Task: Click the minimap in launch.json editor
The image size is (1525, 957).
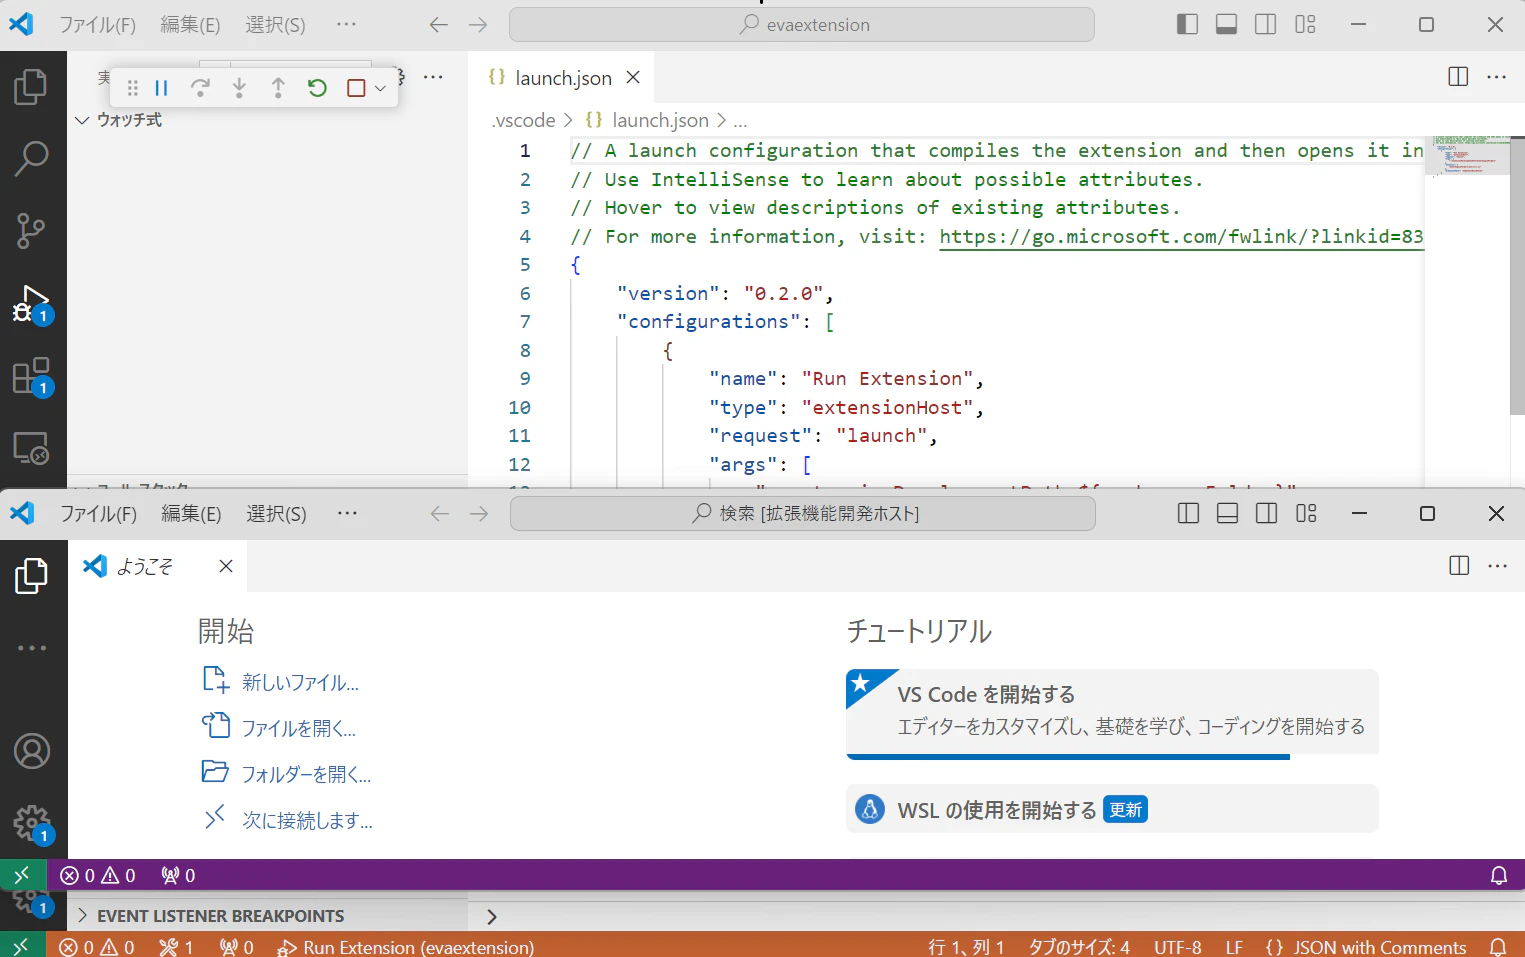Action: click(1467, 155)
